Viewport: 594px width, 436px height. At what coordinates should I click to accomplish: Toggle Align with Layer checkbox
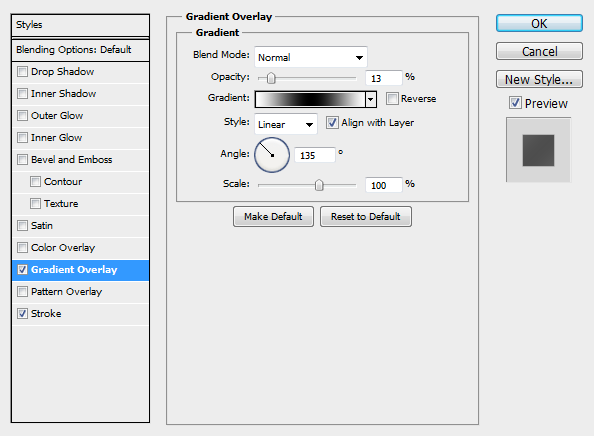[x=332, y=123]
